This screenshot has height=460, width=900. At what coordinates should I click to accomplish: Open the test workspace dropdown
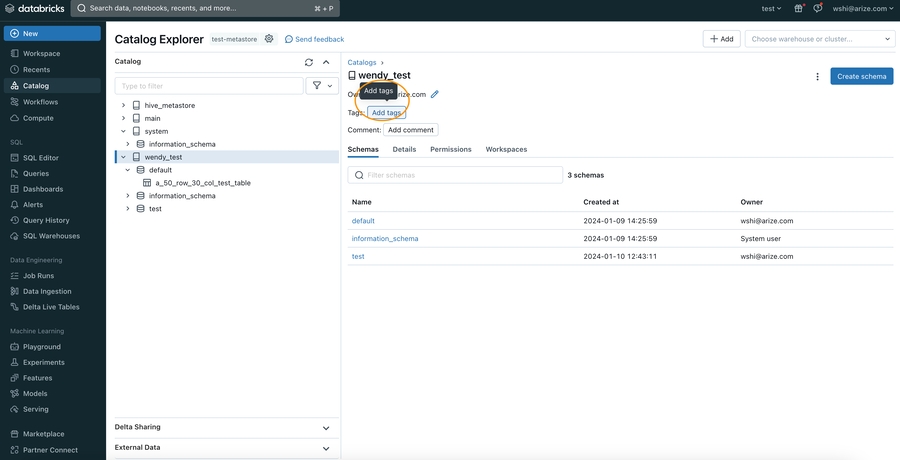pos(771,8)
